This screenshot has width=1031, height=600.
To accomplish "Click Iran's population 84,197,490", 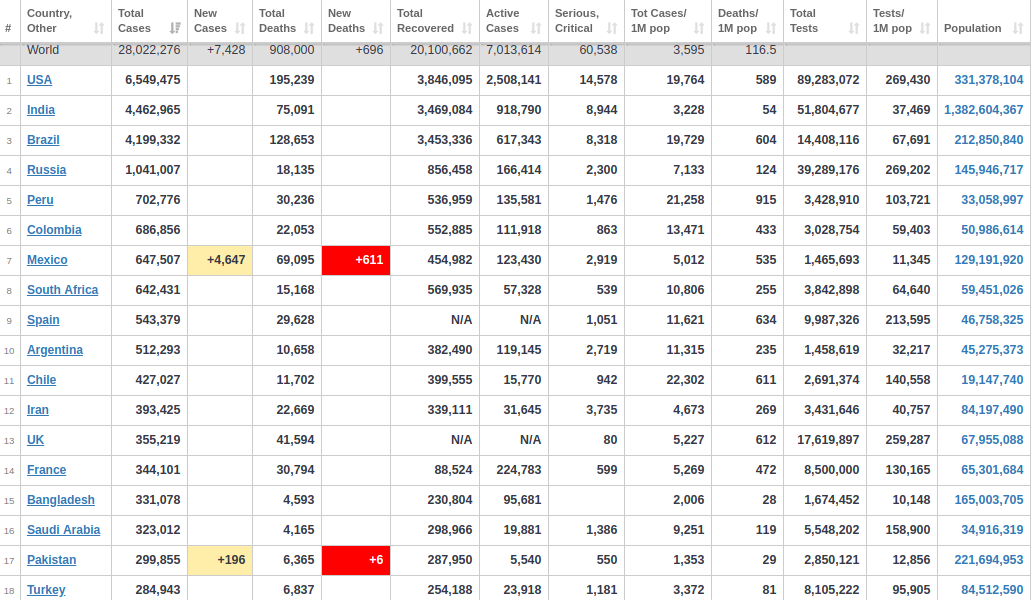I will (992, 410).
